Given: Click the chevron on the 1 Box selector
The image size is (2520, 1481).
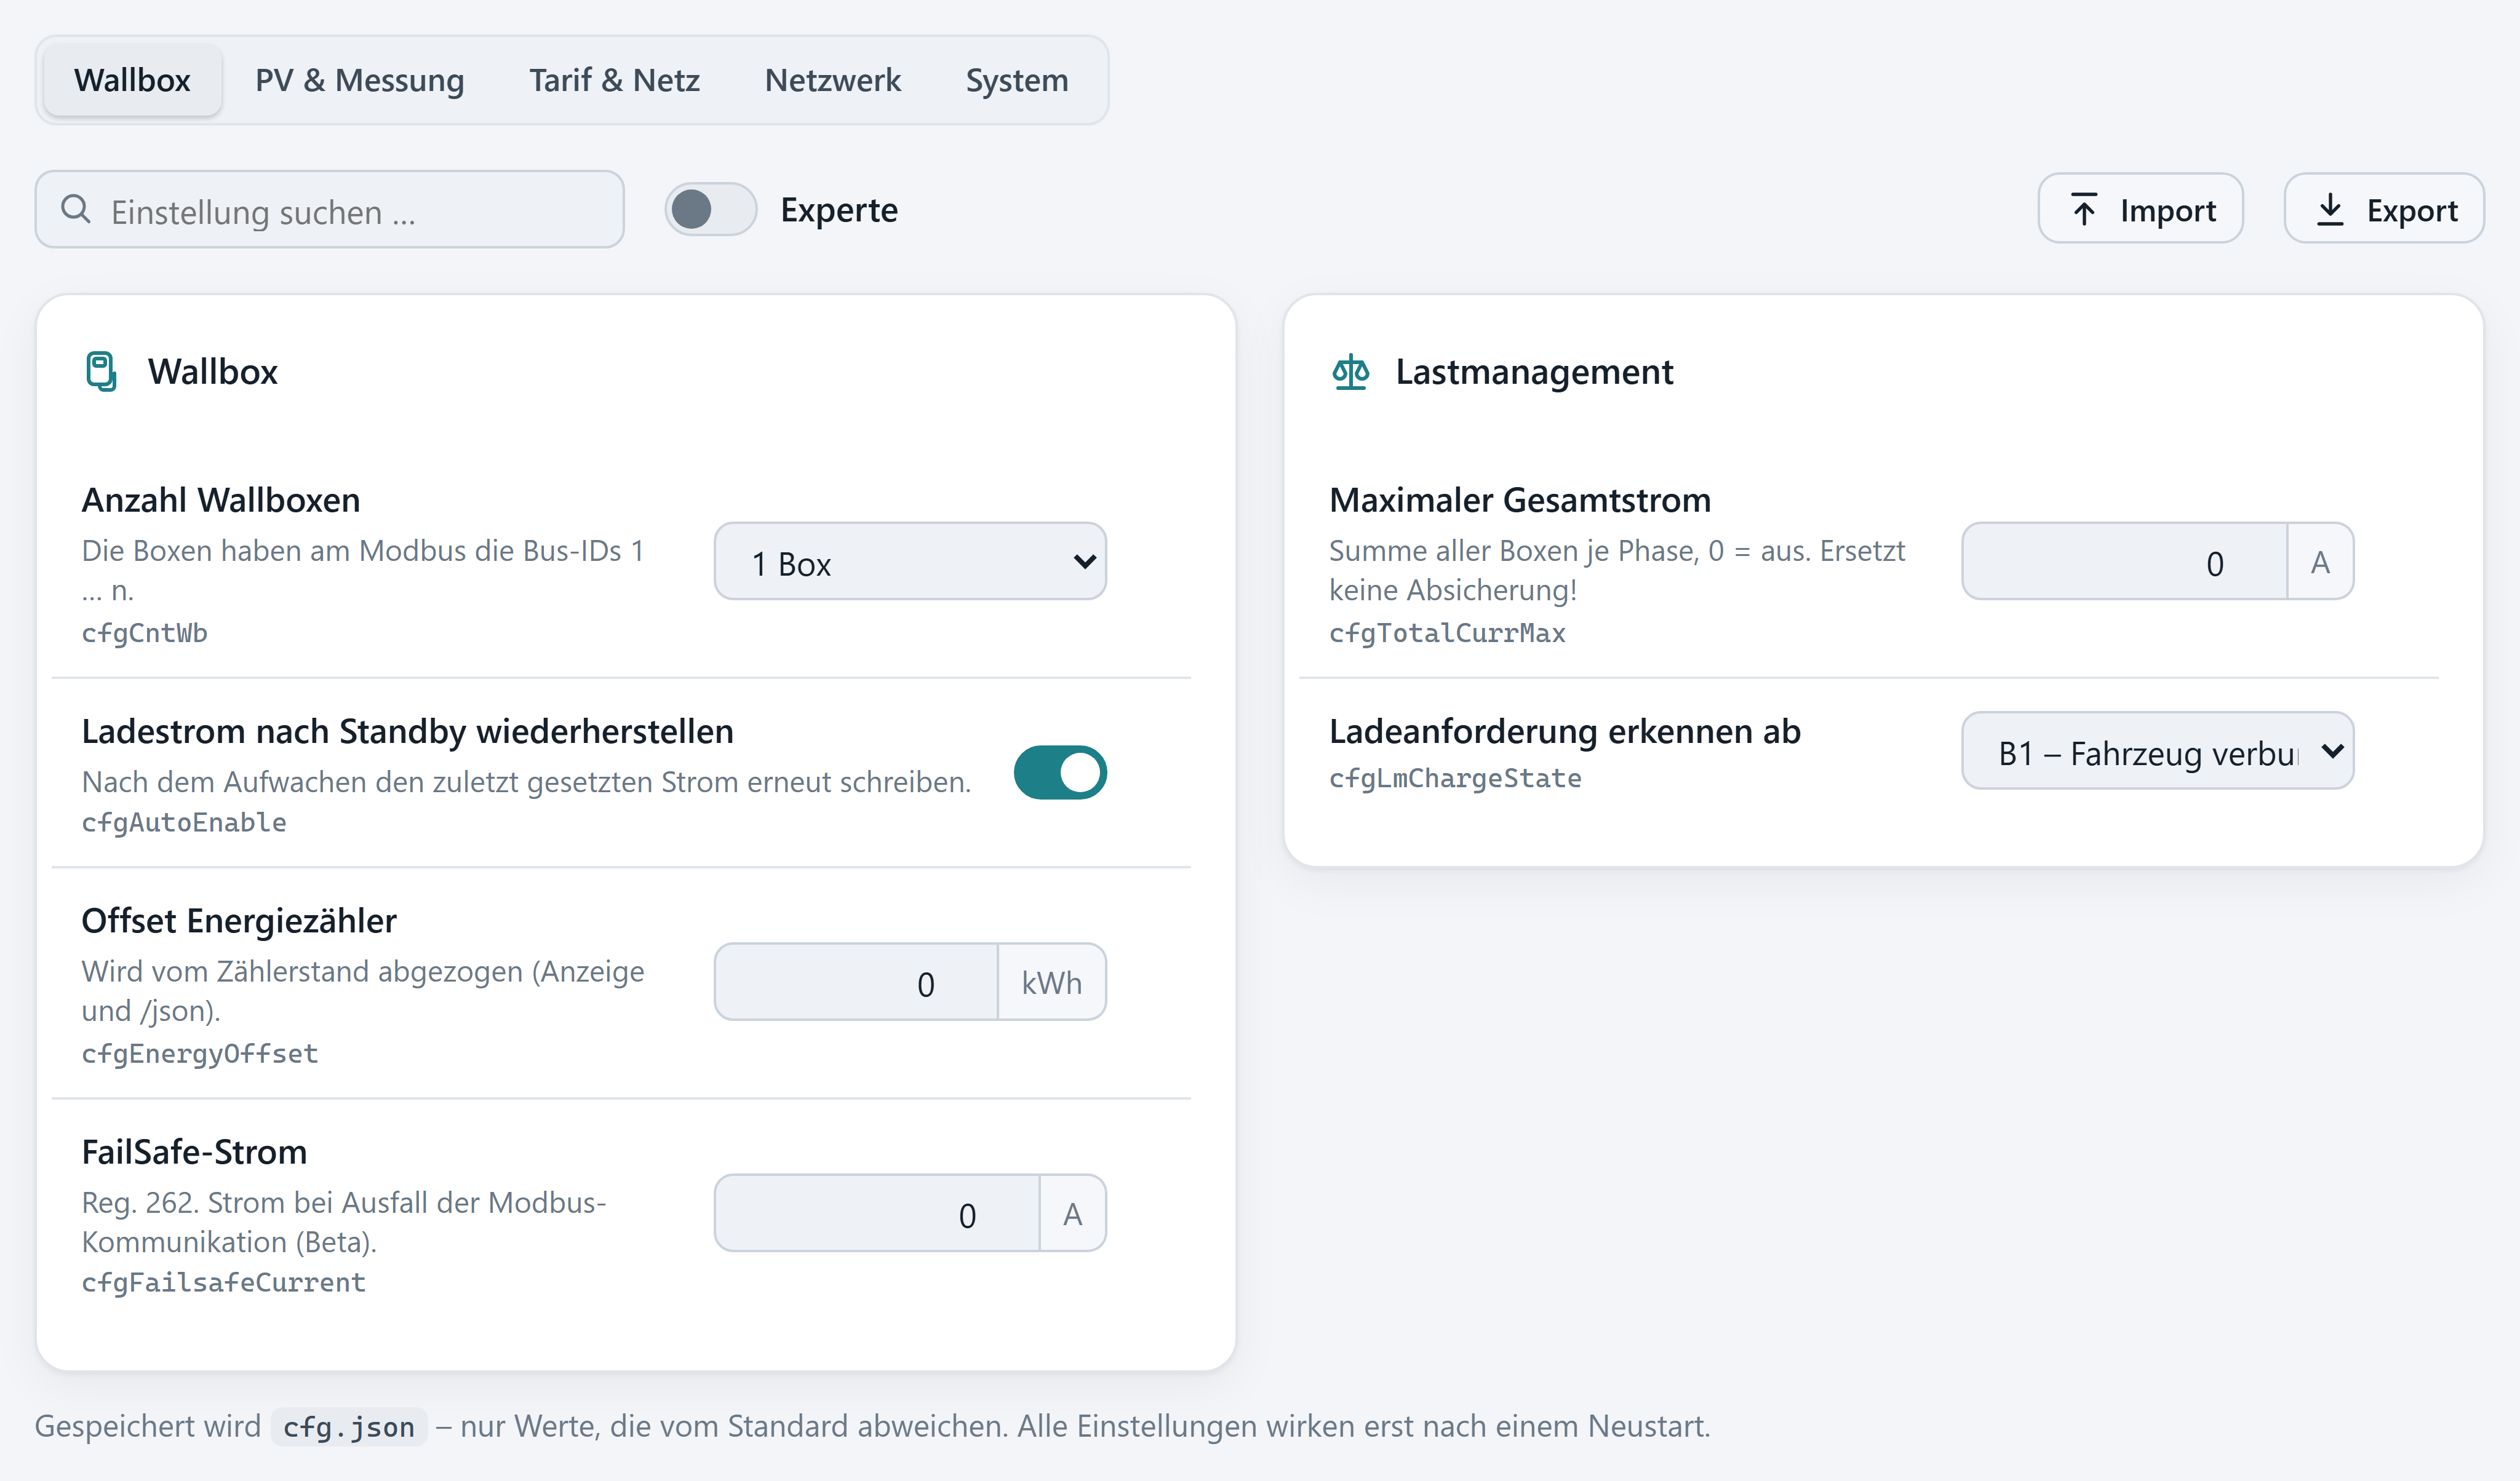Looking at the screenshot, I should 1084,562.
